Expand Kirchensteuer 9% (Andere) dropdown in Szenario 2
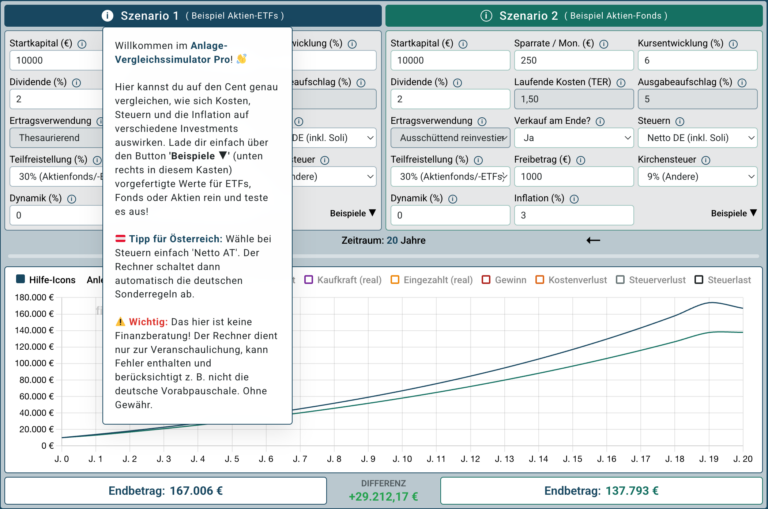Viewport: 768px width, 509px height. pos(697,177)
